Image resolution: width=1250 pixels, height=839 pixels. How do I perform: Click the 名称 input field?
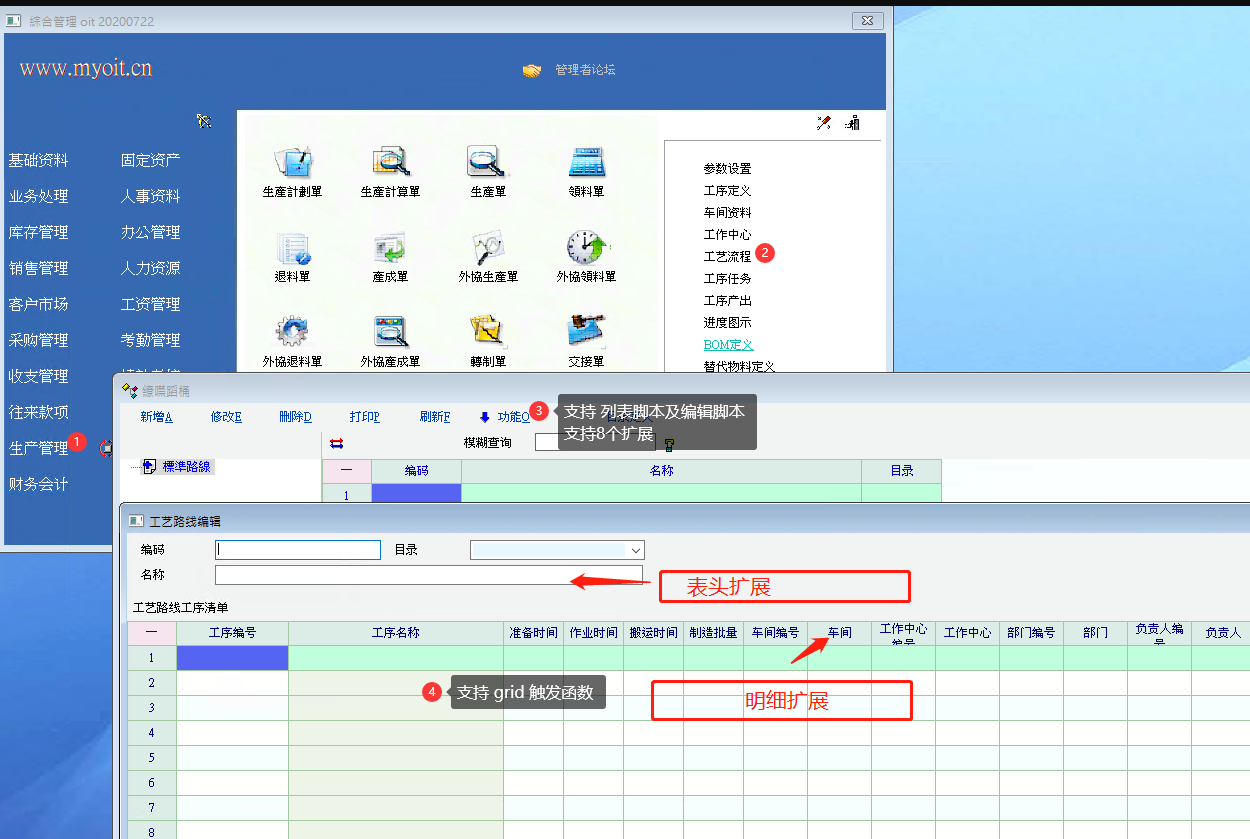428,575
